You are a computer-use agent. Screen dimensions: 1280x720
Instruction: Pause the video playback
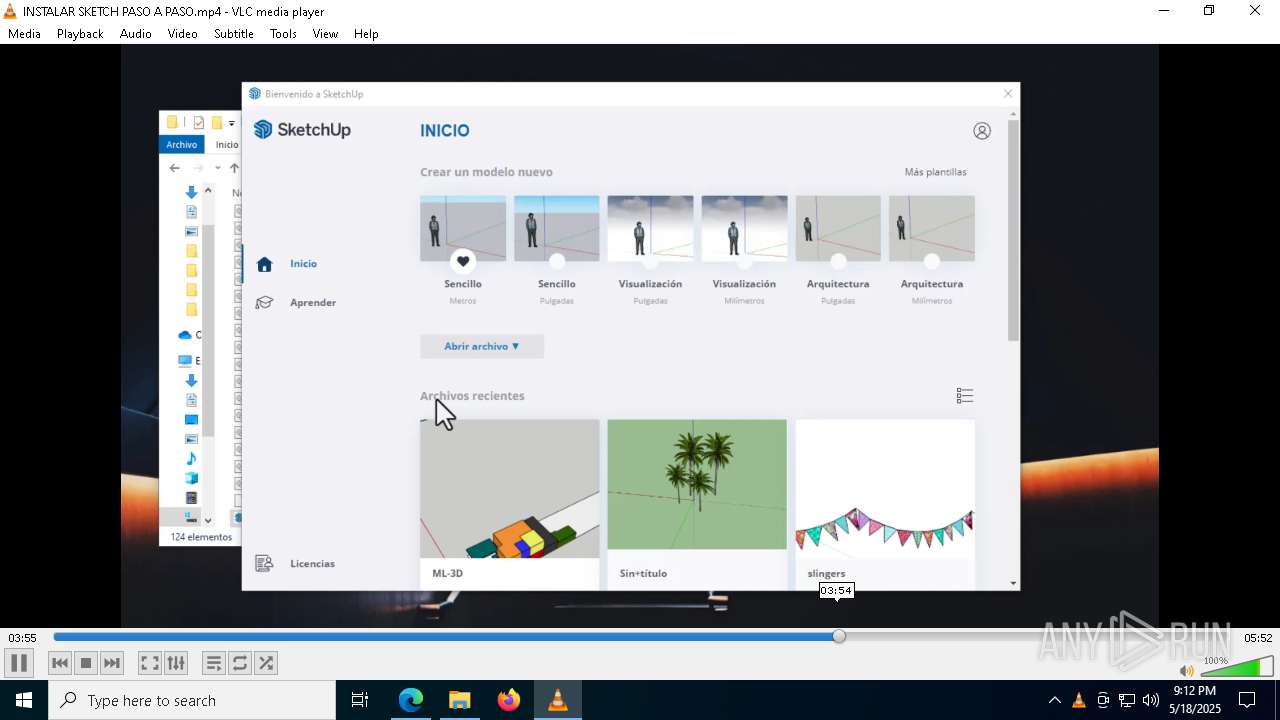19,663
